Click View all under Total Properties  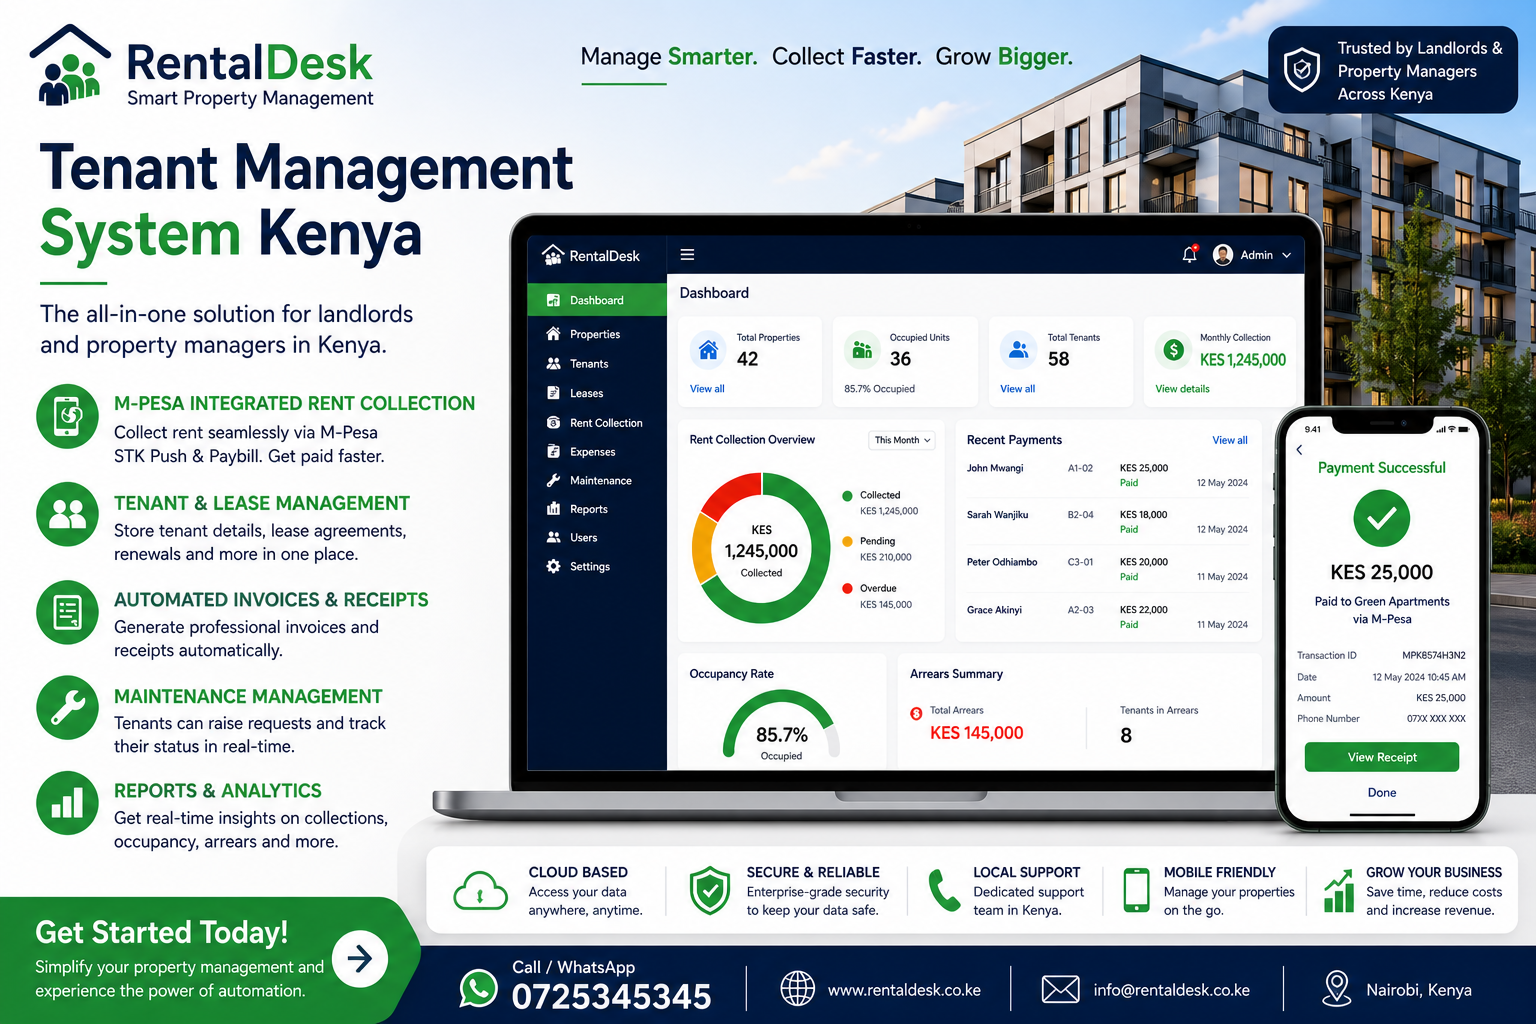pyautogui.click(x=707, y=389)
